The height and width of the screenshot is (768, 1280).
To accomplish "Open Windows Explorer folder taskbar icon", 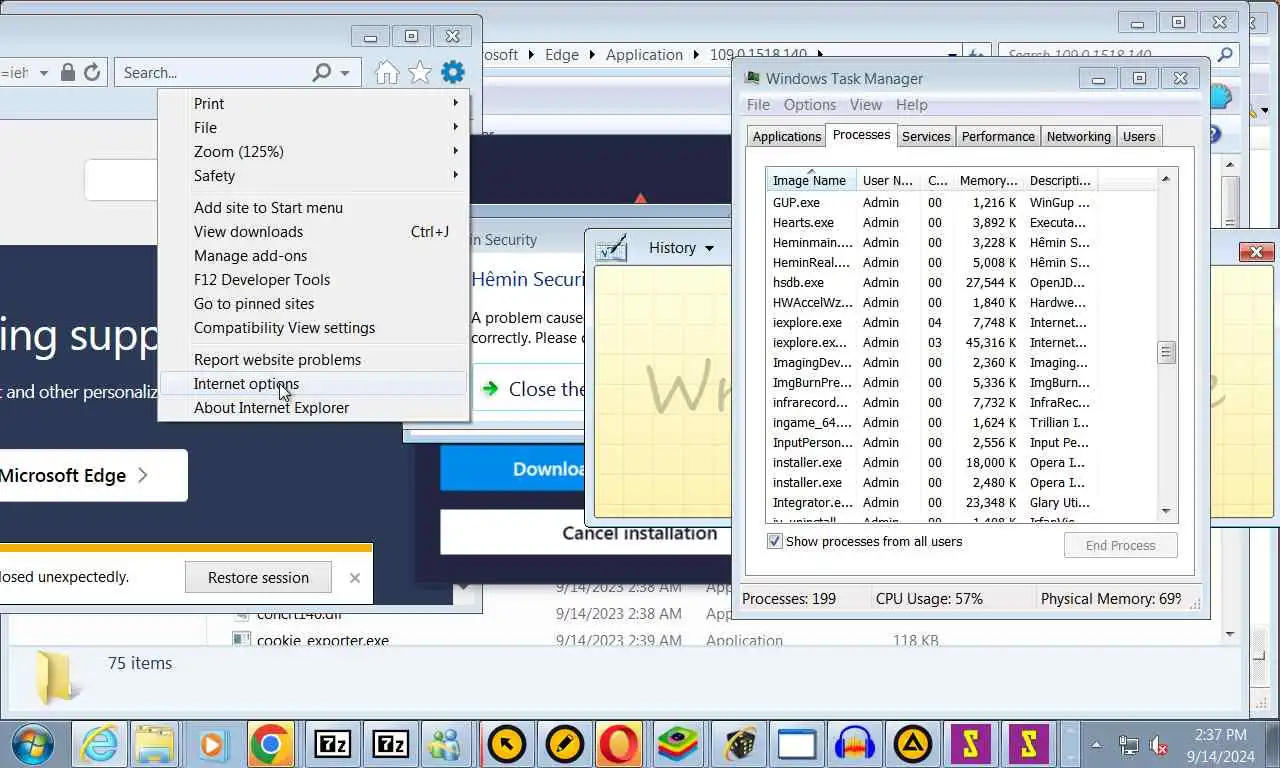I will (x=155, y=744).
